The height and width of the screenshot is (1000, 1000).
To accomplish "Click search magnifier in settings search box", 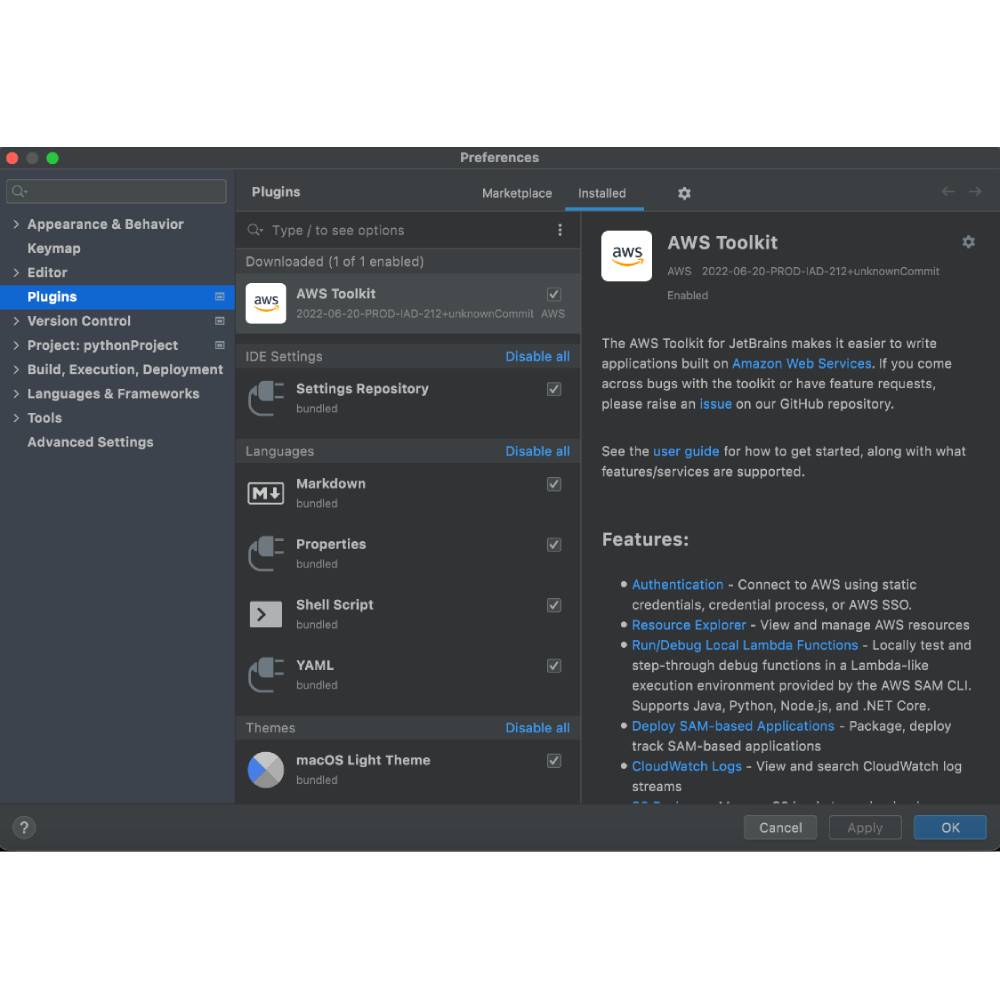I will coord(20,191).
